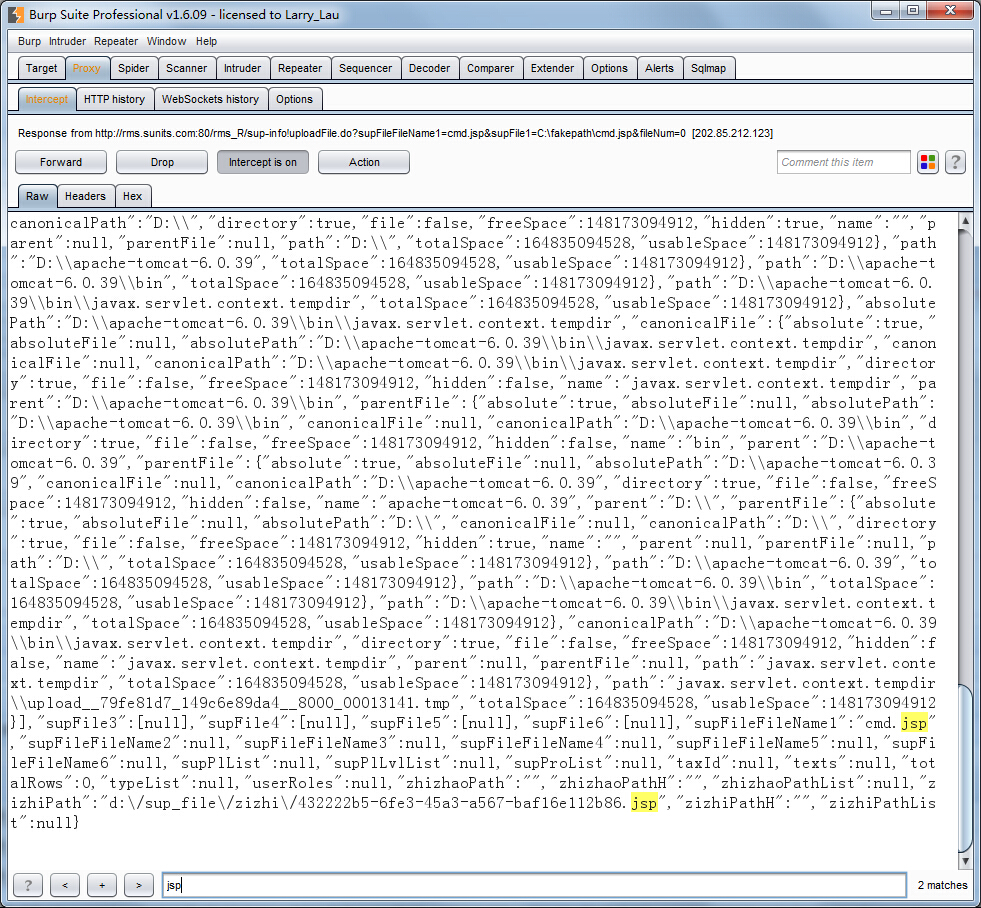This screenshot has width=981, height=908.
Task: Open the HTTP history sub-tab
Action: (114, 99)
